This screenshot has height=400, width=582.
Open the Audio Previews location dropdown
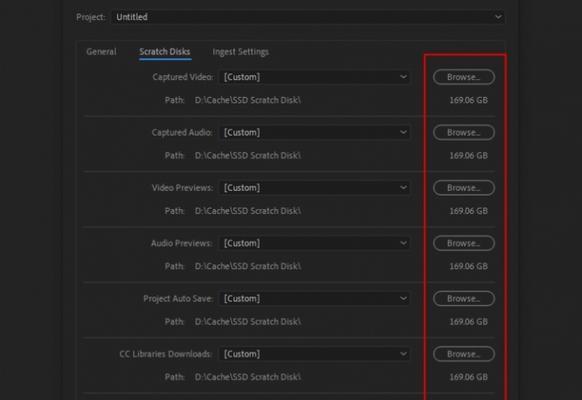pos(315,243)
